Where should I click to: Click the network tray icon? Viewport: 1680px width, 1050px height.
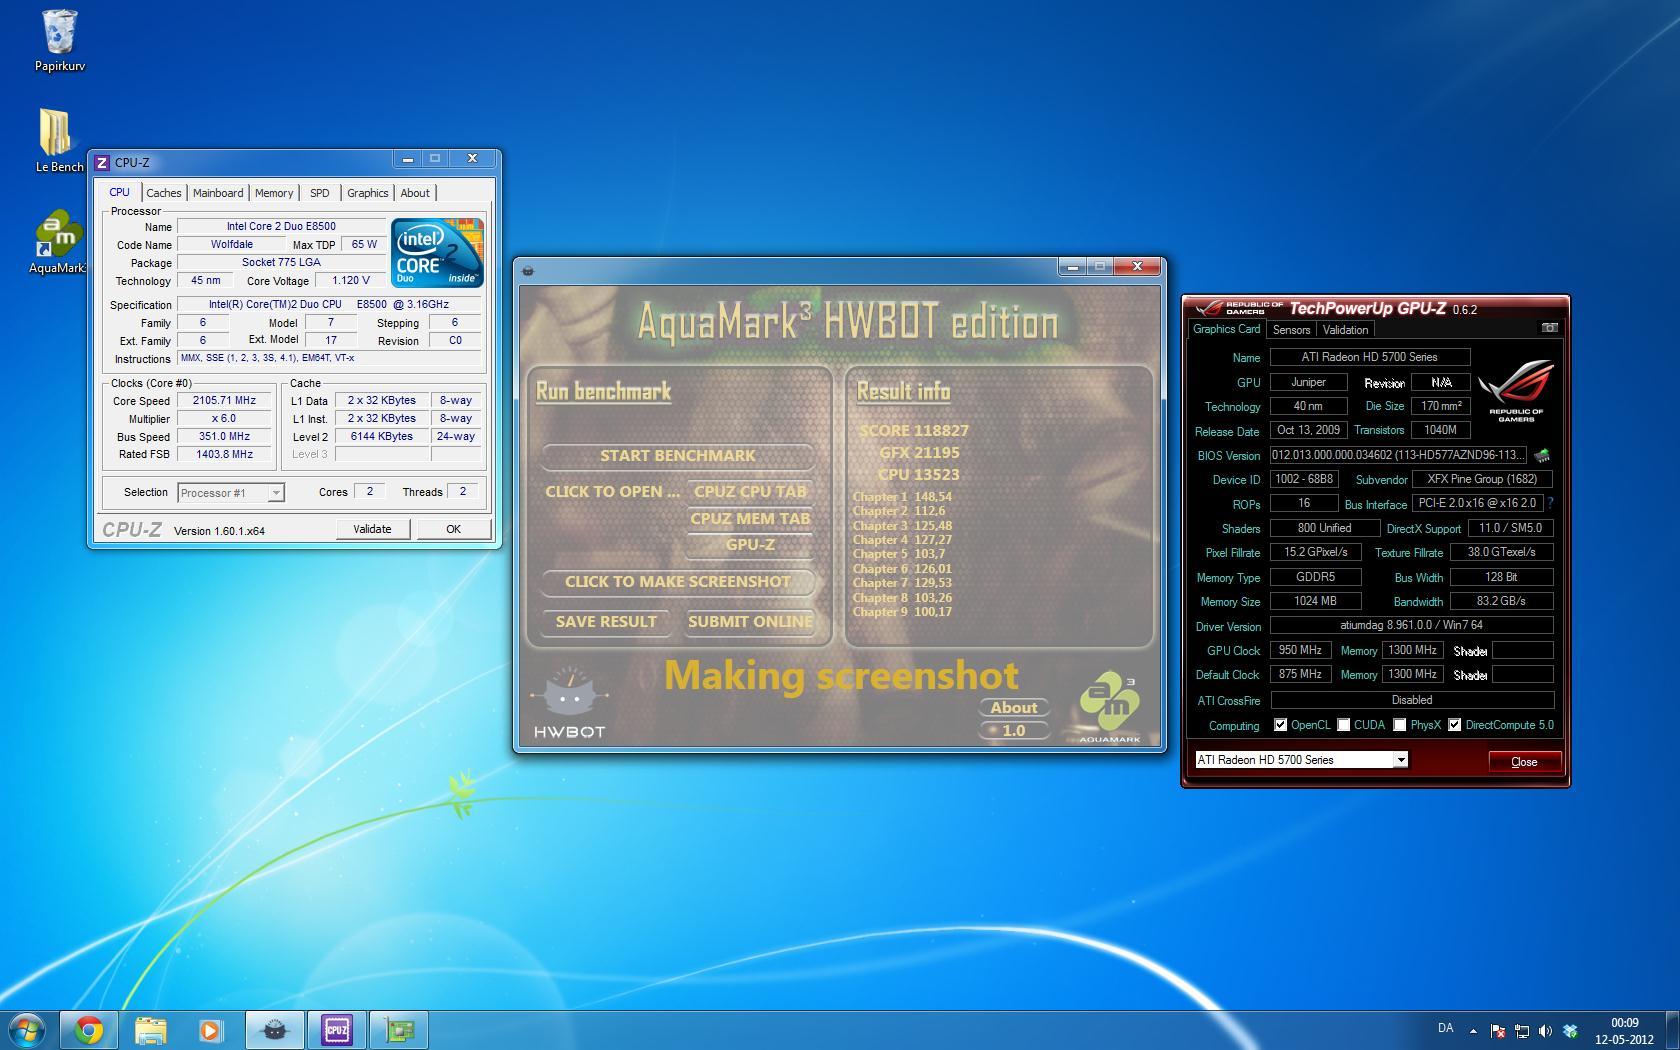point(1521,1030)
